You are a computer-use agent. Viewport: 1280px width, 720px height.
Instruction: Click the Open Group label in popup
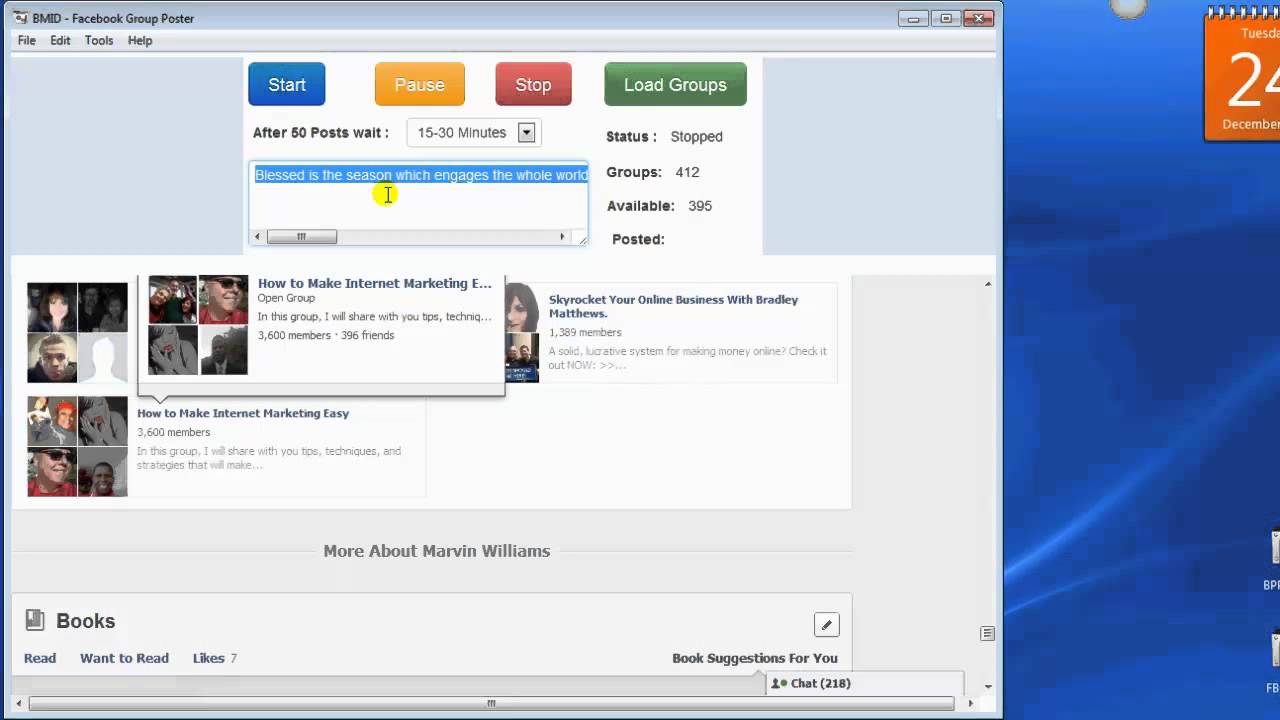tap(286, 298)
